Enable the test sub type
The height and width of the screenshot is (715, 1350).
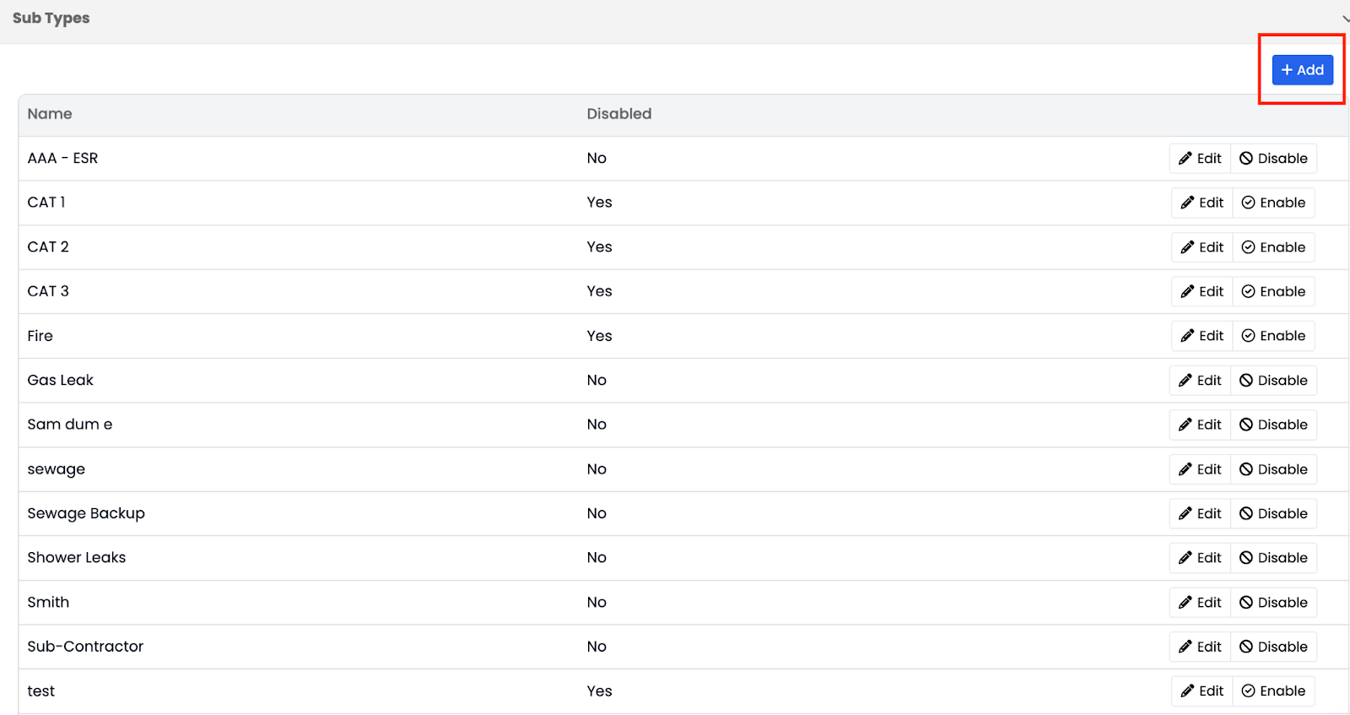pos(1273,691)
